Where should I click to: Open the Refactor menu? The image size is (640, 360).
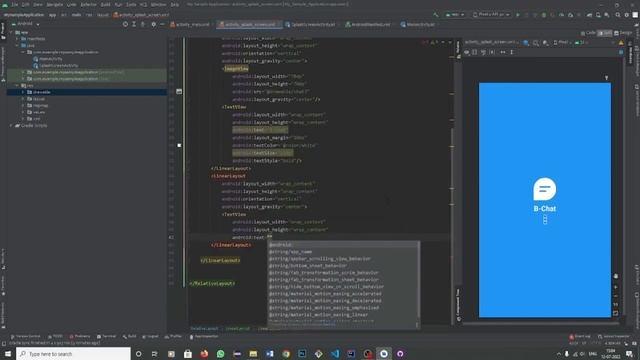coord(88,4)
